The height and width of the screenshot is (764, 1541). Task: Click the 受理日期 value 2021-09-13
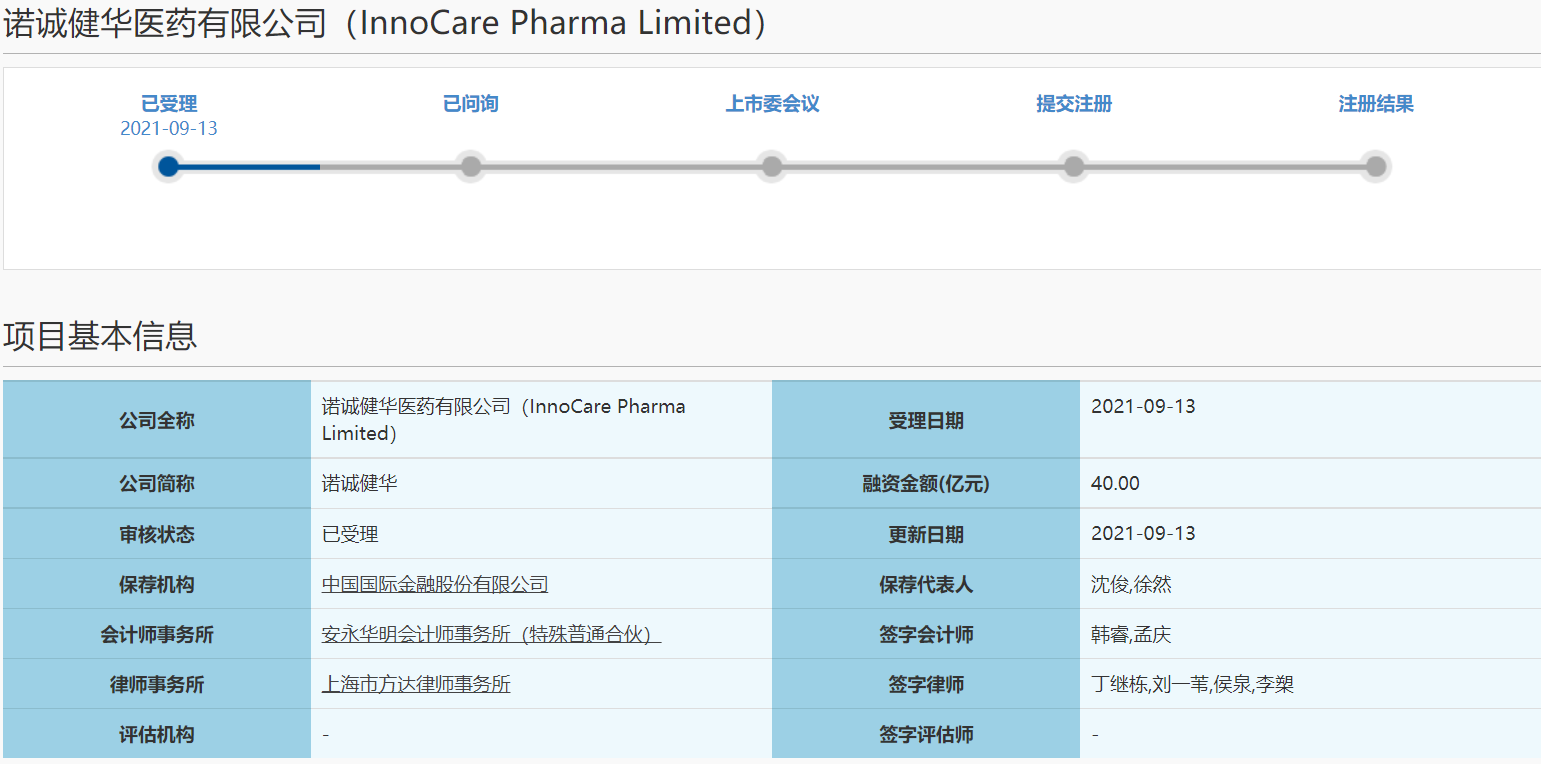(1143, 407)
